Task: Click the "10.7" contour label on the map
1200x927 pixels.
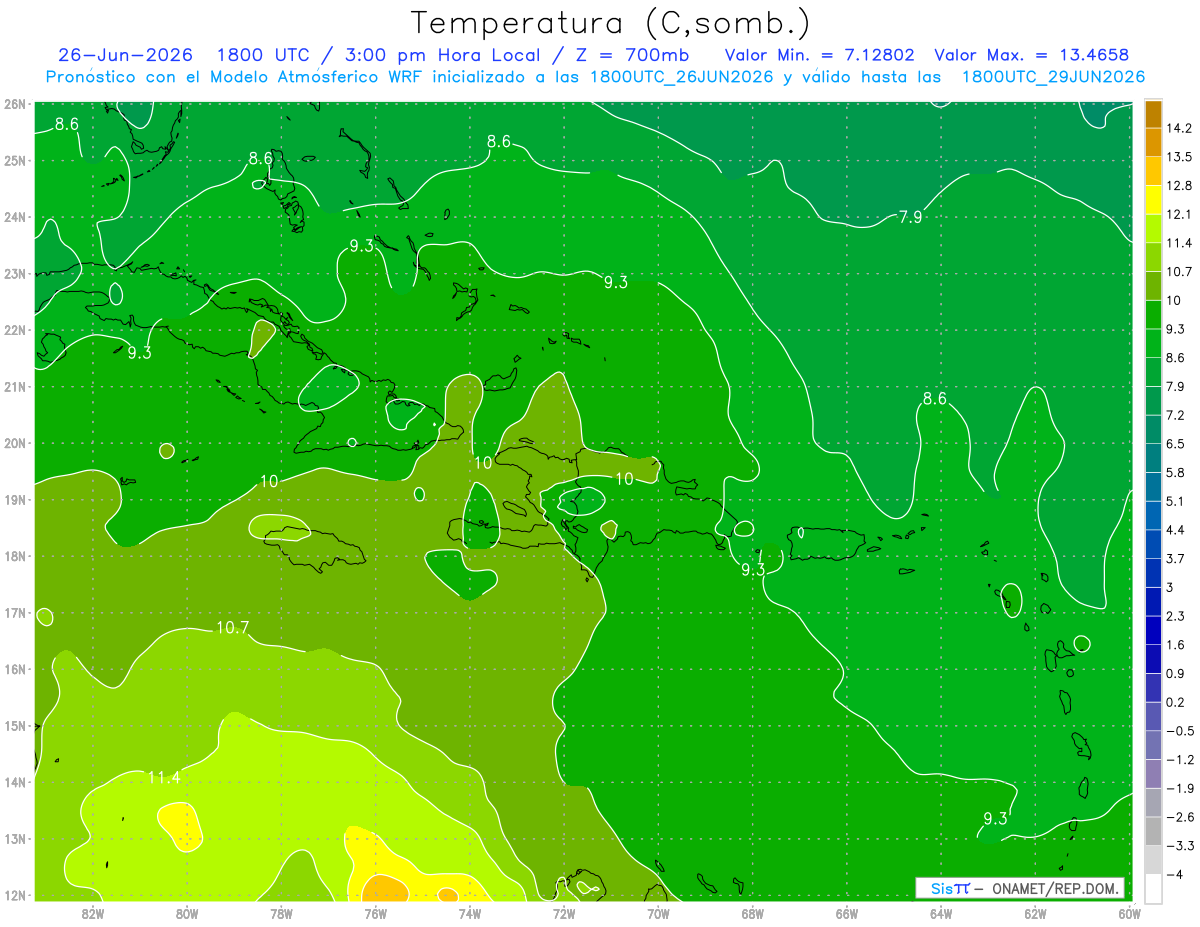Action: click(232, 628)
